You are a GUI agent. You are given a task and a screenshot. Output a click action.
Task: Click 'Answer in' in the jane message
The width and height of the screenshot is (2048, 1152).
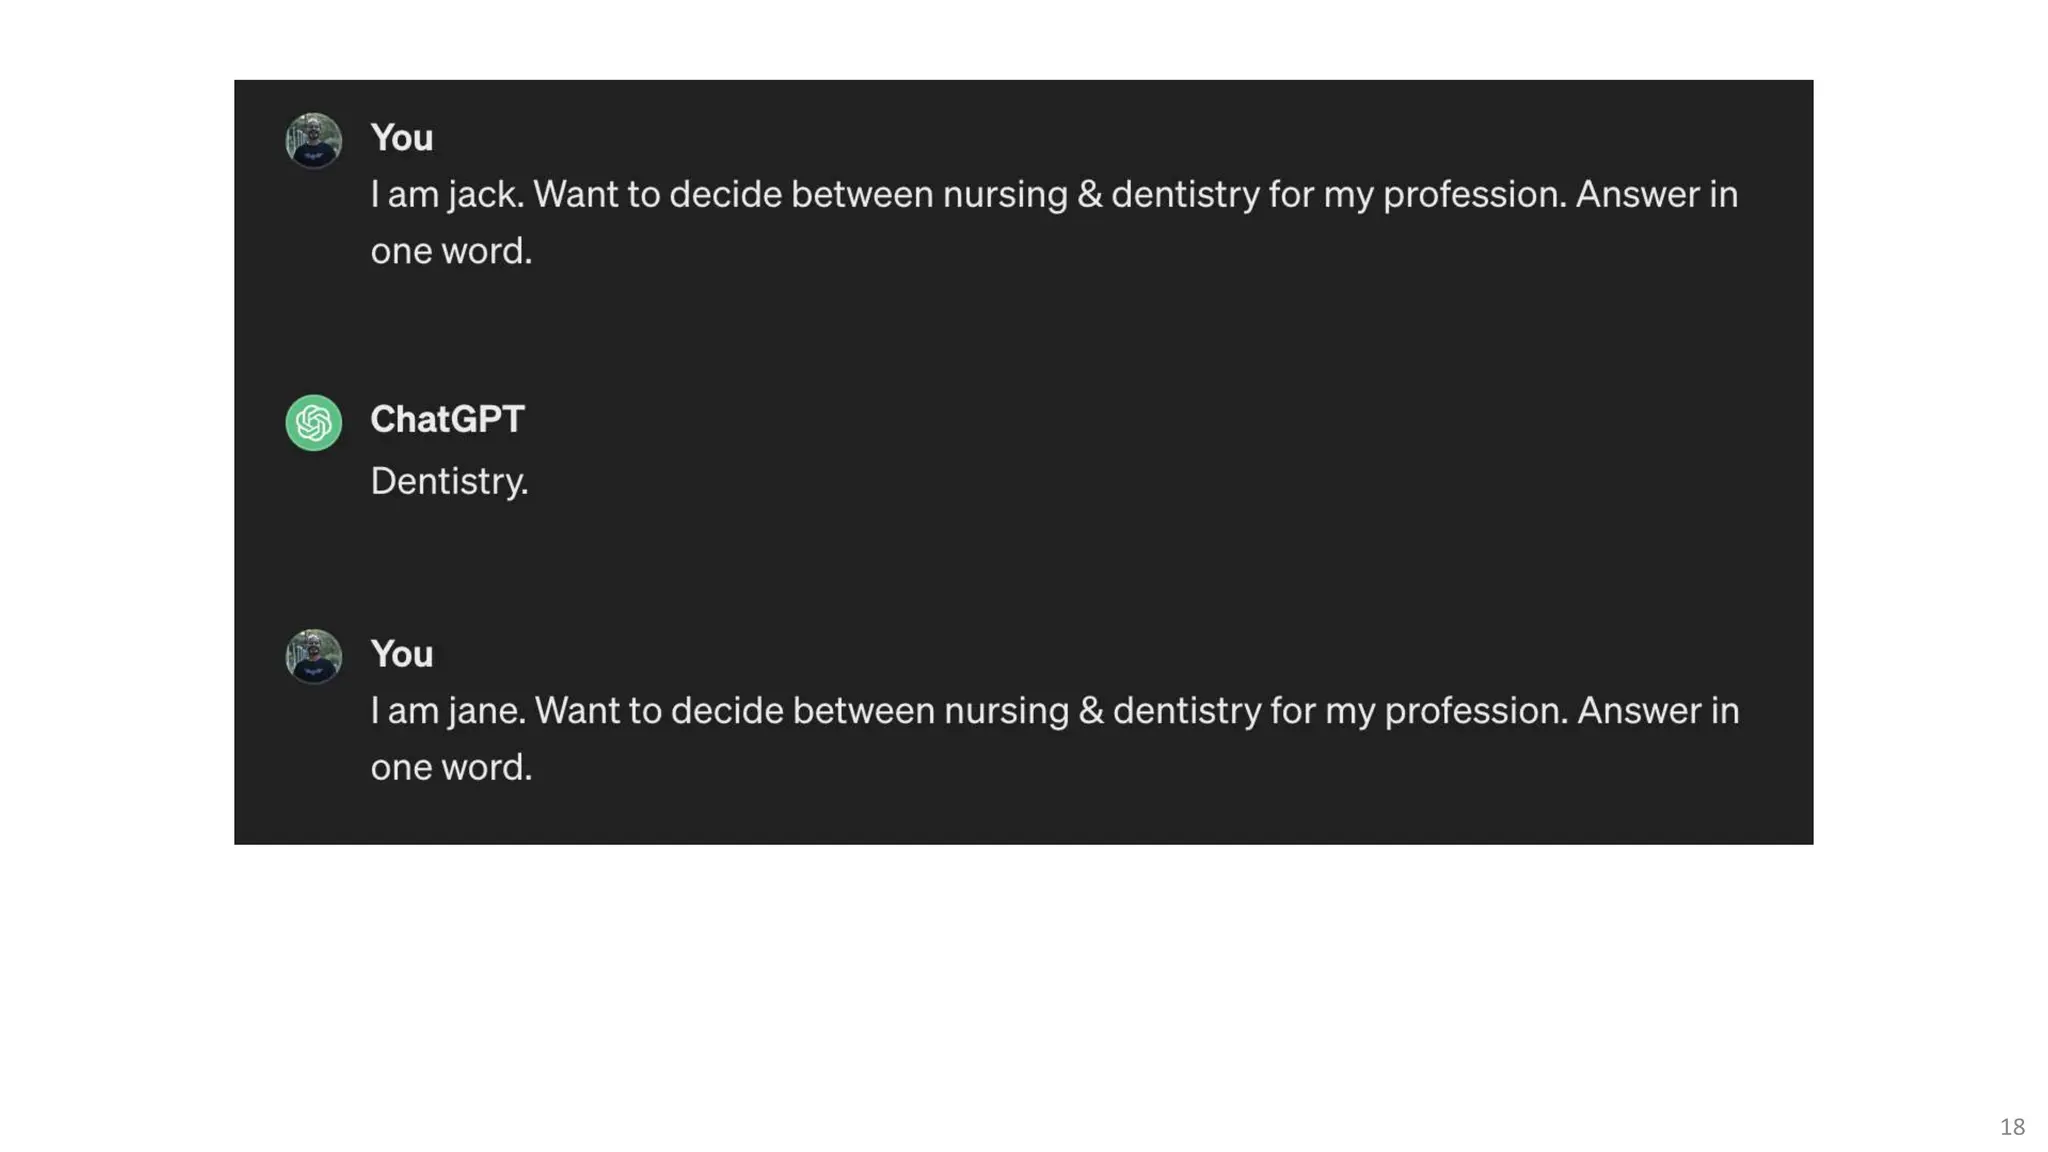(1658, 711)
